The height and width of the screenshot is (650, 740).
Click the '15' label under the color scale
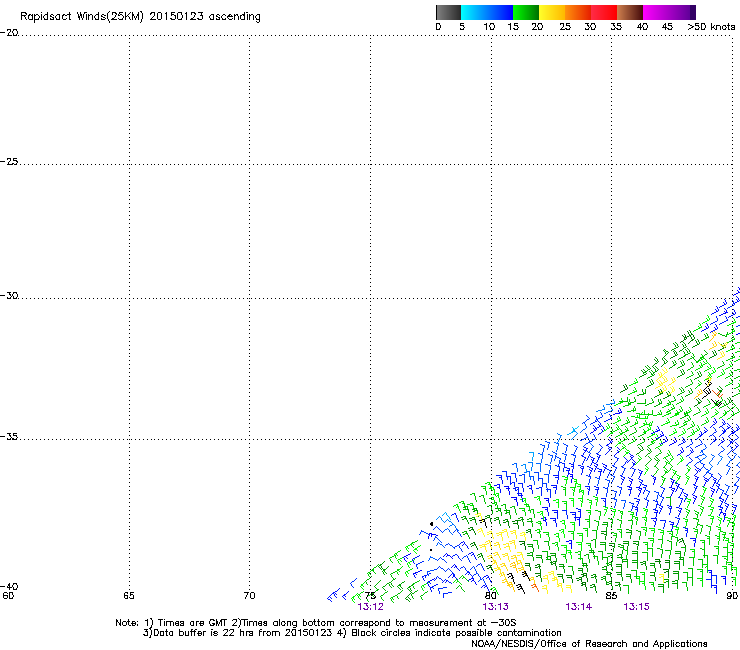tap(513, 27)
